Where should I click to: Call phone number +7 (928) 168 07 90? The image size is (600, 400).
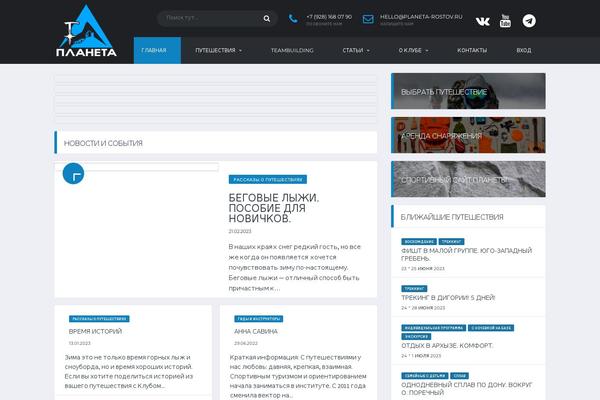[329, 17]
